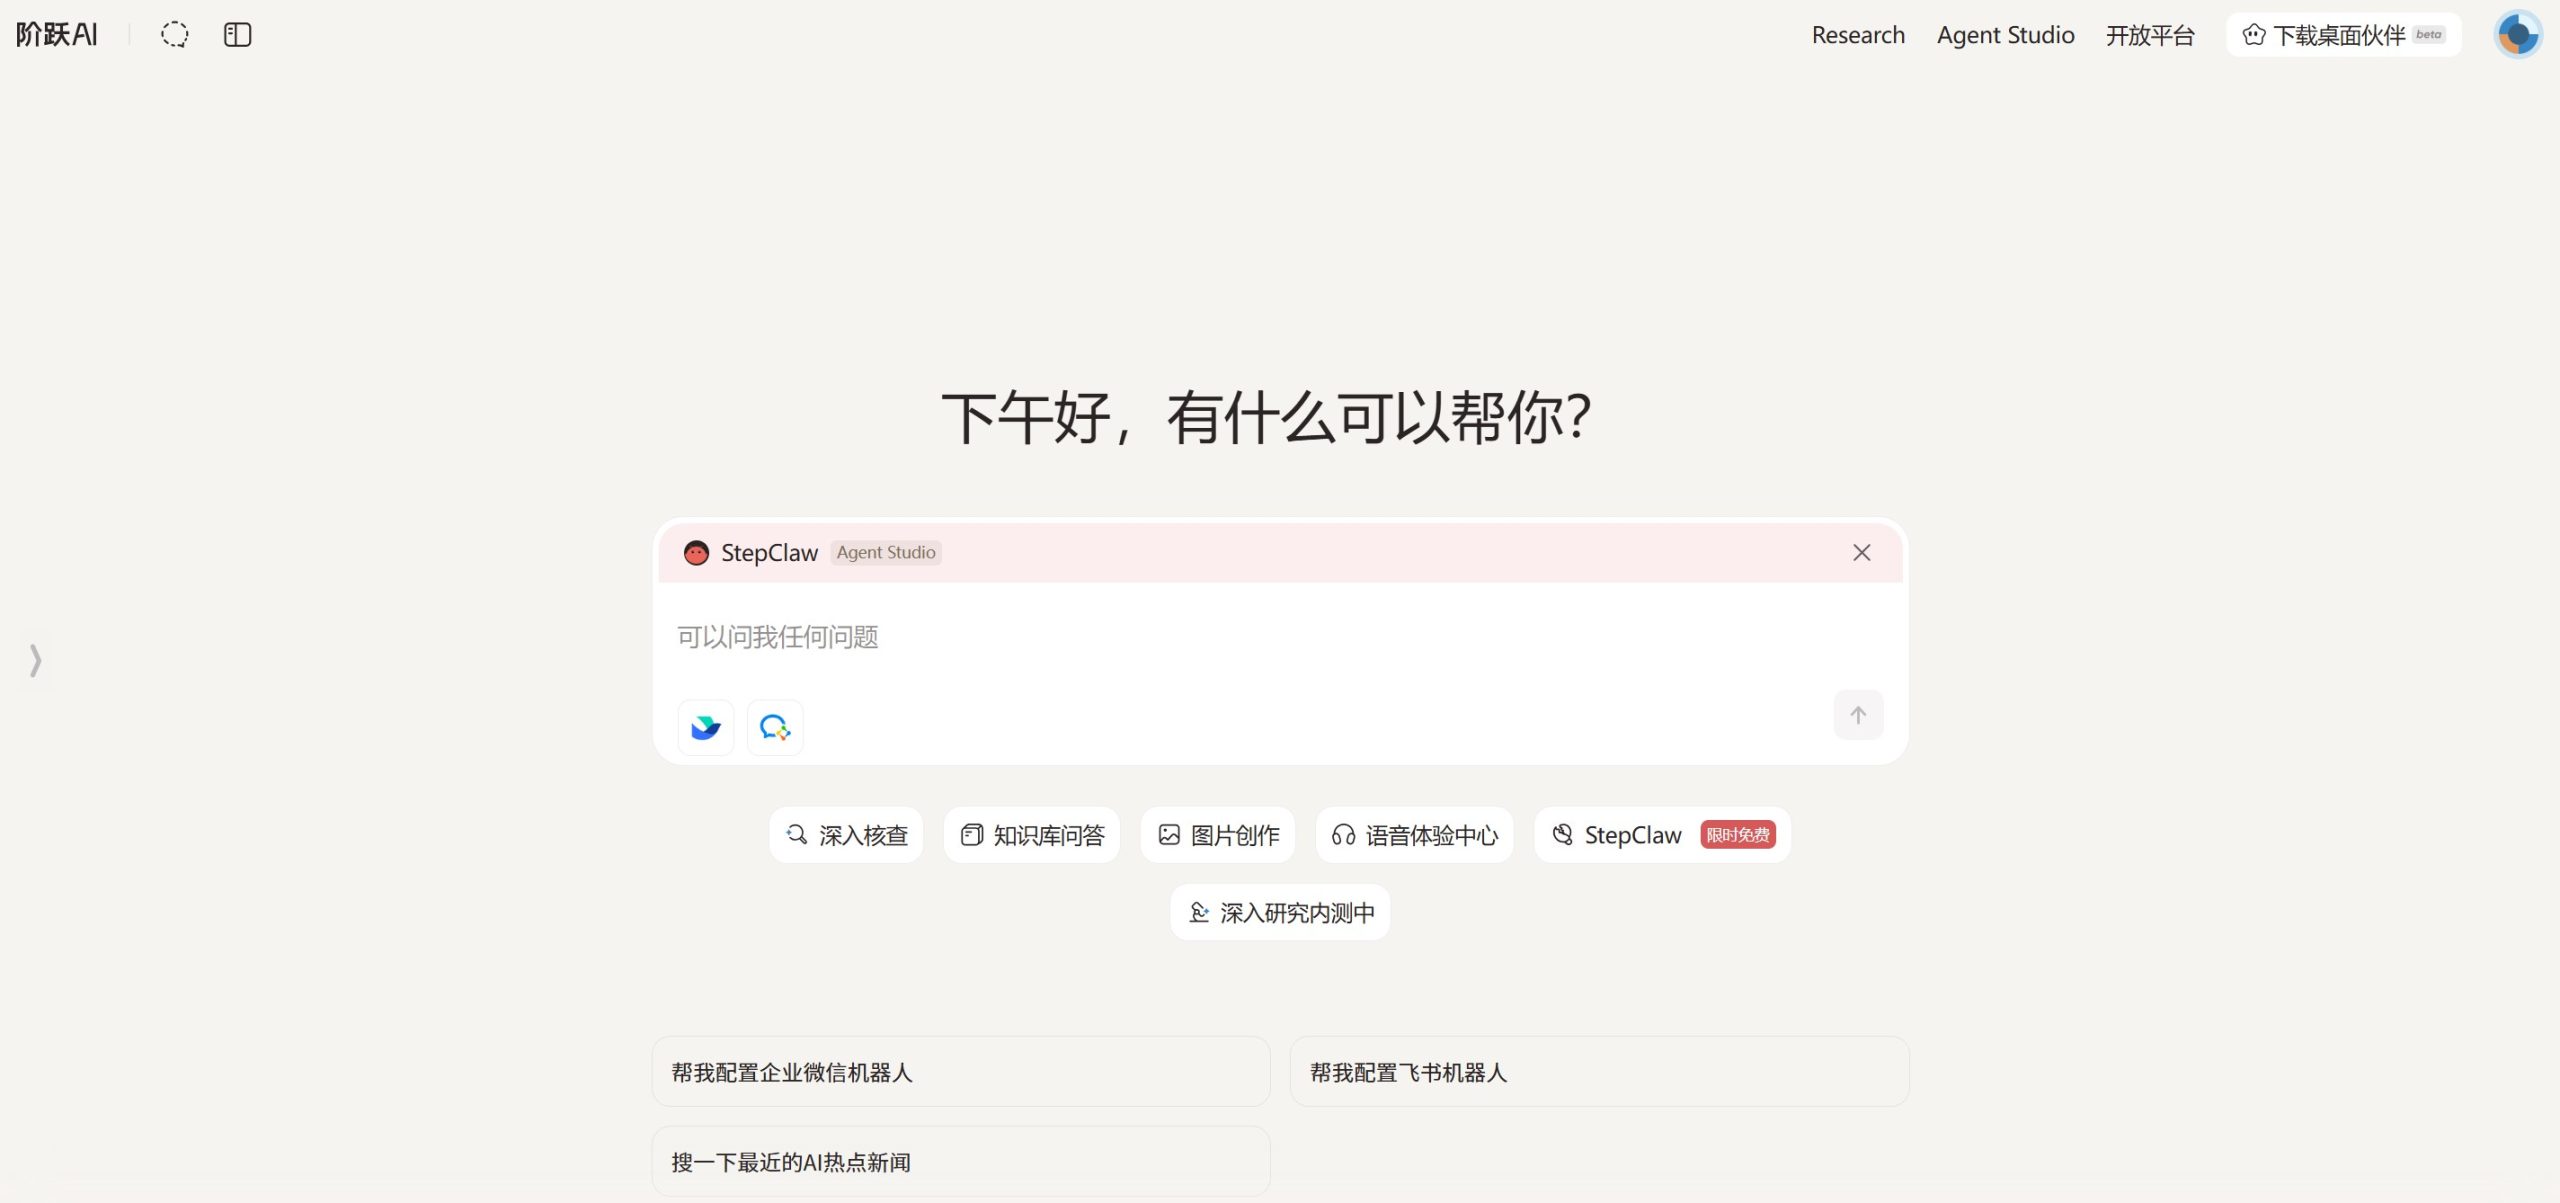Click the 下载桌面伙伴 beta button
Viewport: 2560px width, 1203px height.
point(2344,34)
